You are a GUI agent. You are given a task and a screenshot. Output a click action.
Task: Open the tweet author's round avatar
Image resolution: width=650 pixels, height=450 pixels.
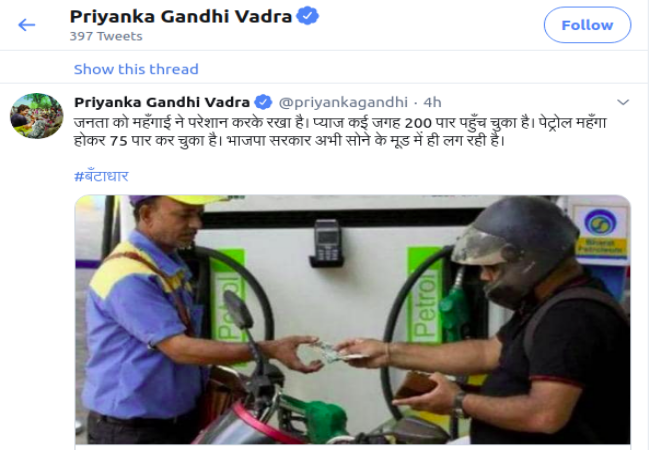[x=37, y=116]
